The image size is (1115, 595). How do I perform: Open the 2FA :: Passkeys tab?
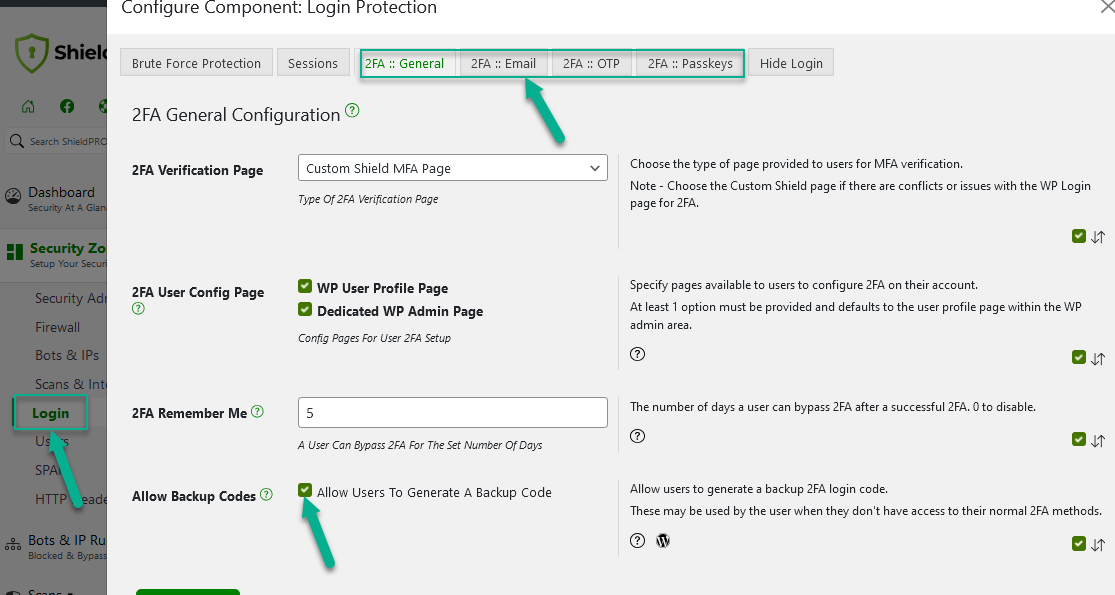click(x=689, y=63)
